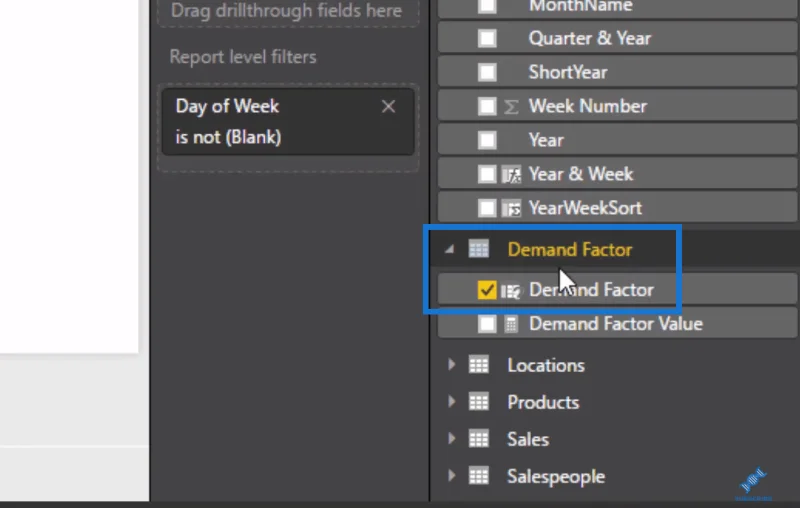Click calculated column icon beside YearWeekSort
This screenshot has height=508, width=800.
point(511,208)
